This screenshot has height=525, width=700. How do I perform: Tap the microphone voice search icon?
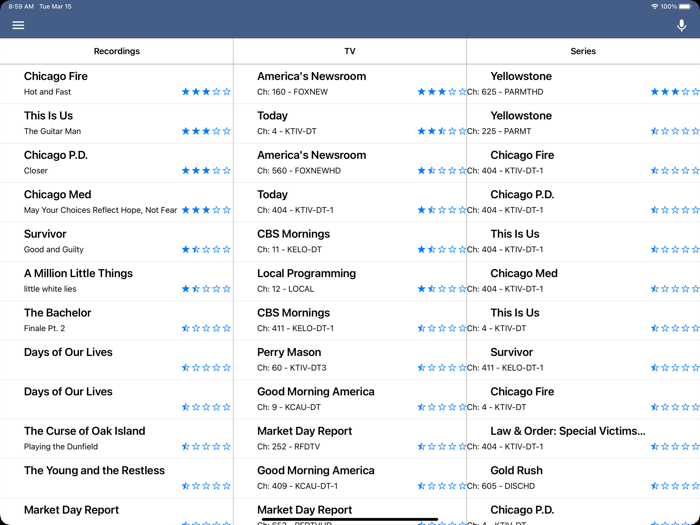click(681, 25)
